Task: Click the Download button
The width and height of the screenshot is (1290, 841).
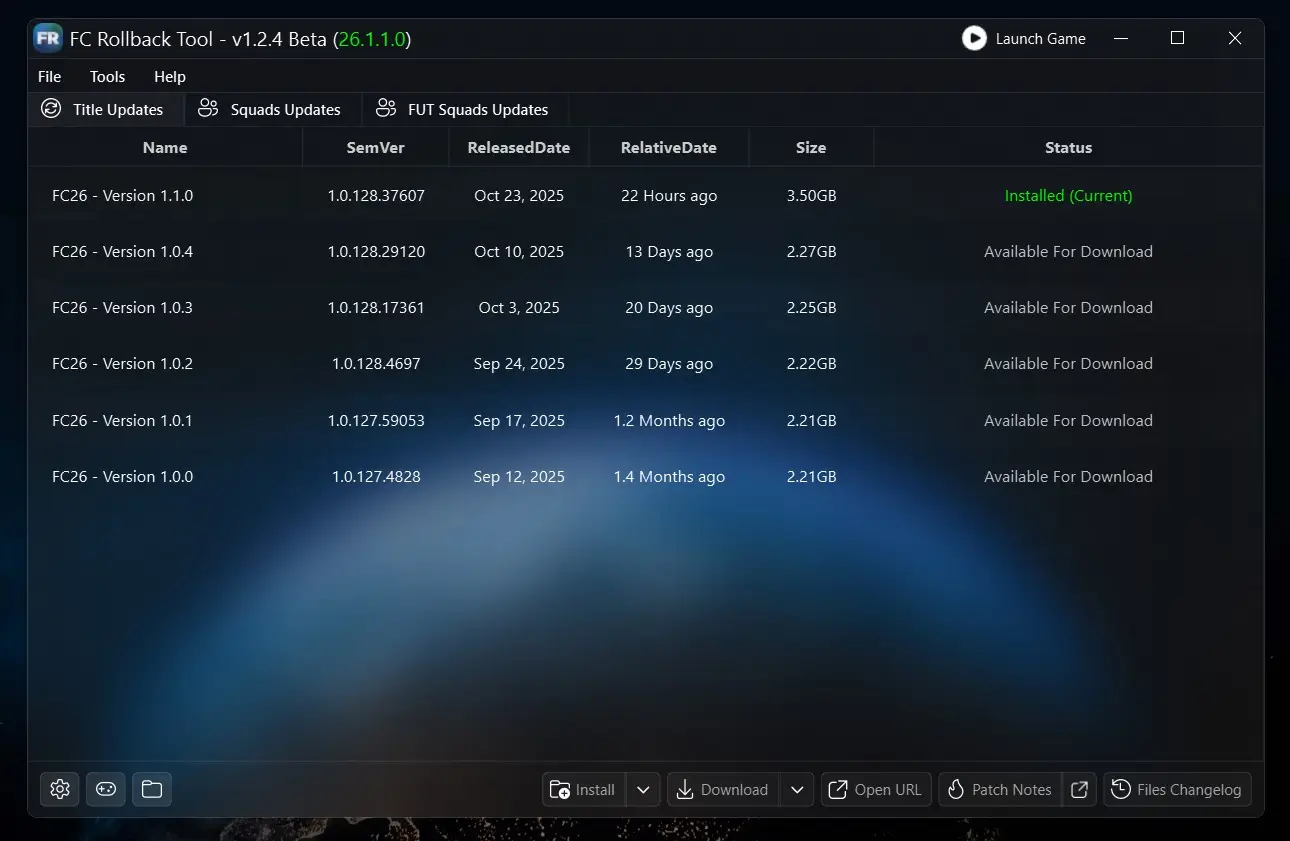Action: click(723, 789)
